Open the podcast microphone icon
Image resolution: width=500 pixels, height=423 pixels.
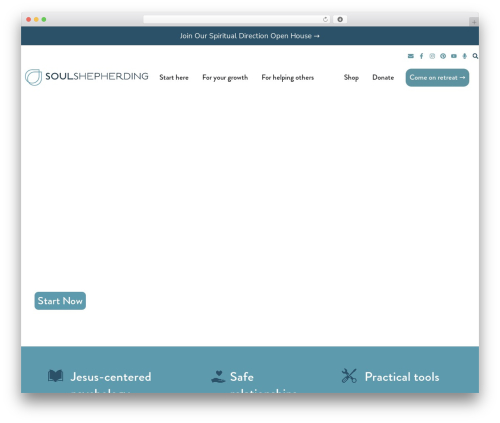pos(465,56)
